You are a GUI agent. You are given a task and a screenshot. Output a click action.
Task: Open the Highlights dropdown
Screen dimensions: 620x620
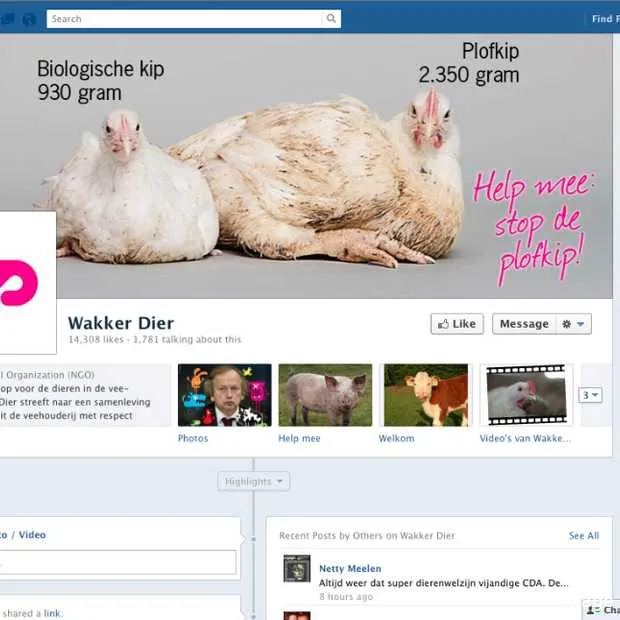(253, 481)
